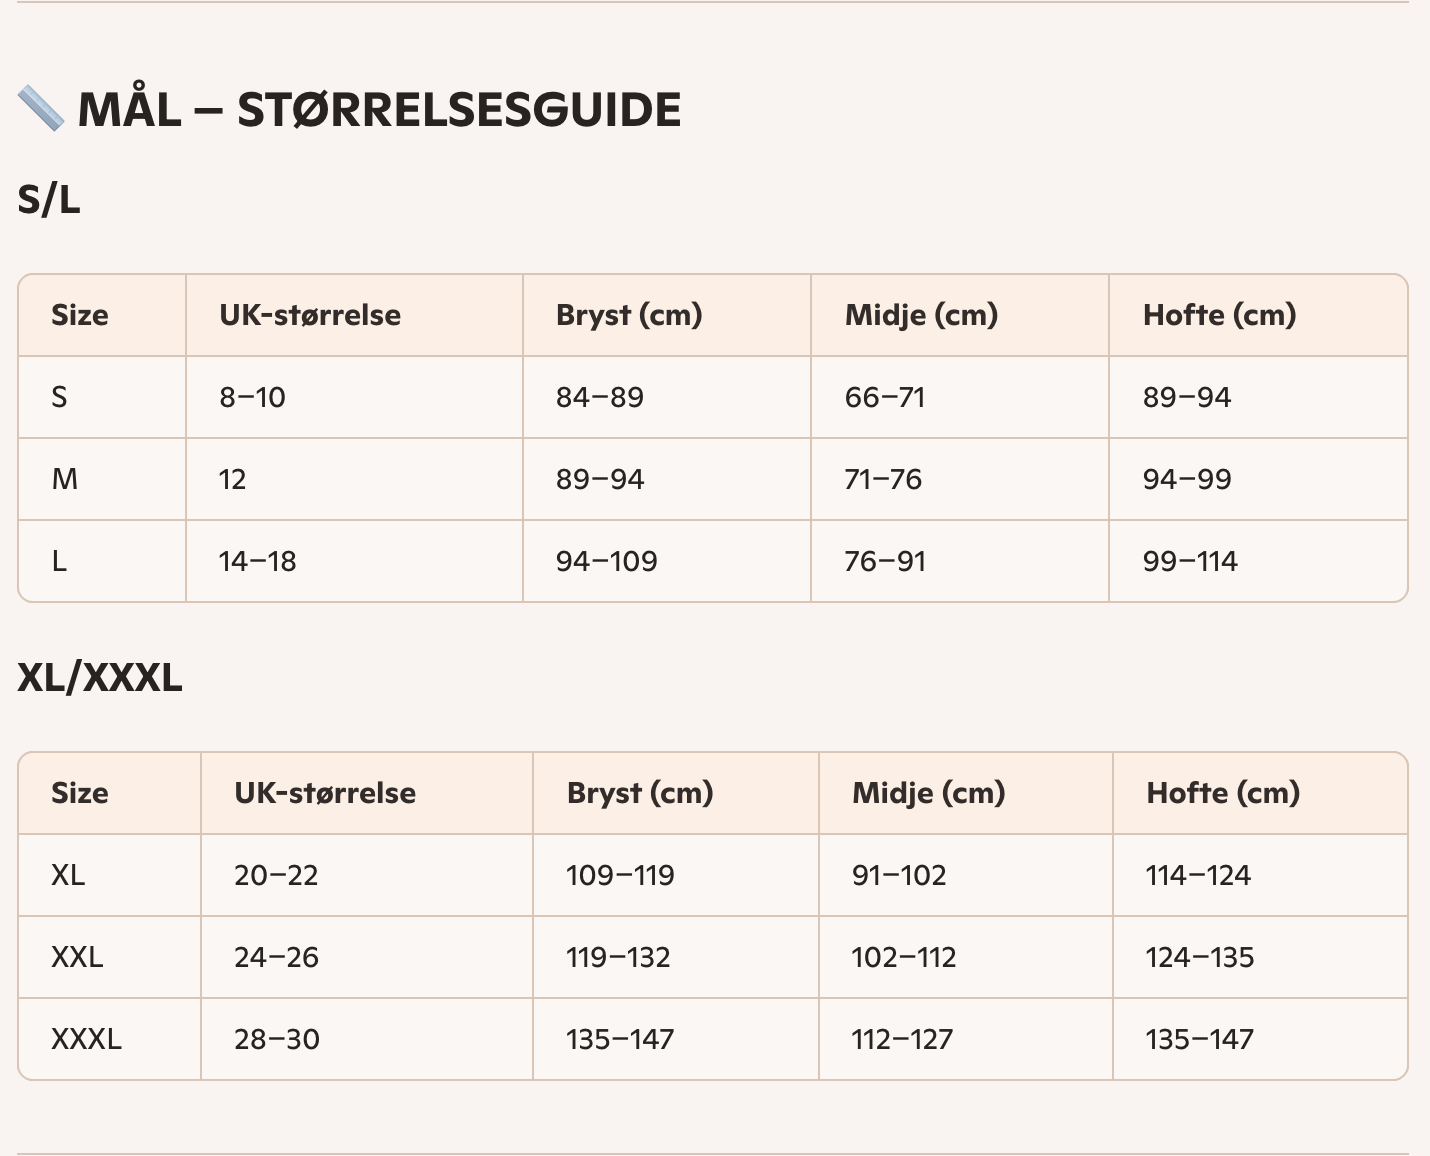This screenshot has width=1430, height=1156.
Task: Select the XL/XXXL section heading
Action: pos(100,678)
